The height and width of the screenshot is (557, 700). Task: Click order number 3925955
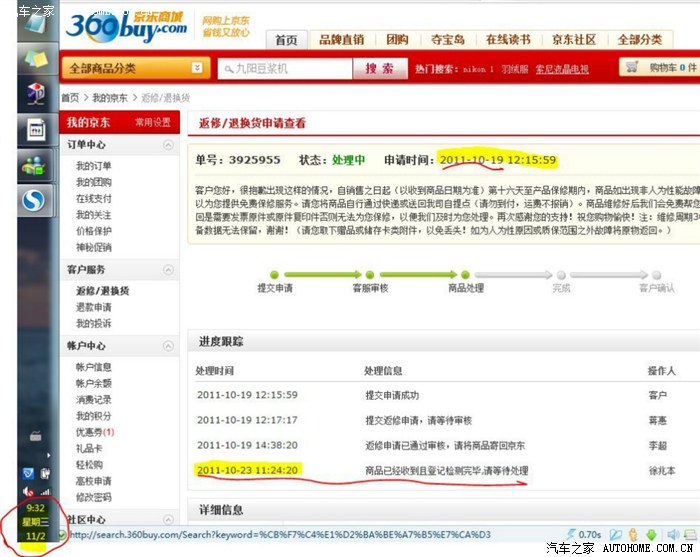pos(254,160)
